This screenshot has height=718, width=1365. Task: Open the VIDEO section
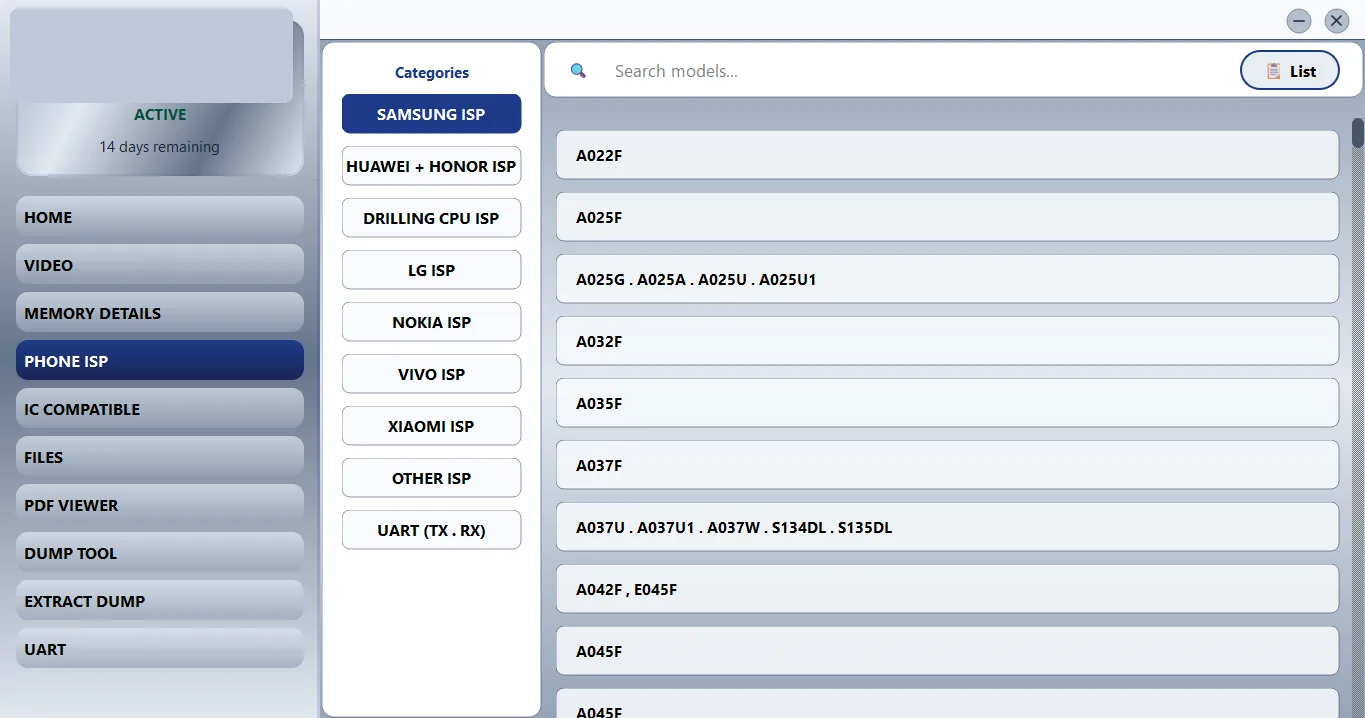(160, 265)
